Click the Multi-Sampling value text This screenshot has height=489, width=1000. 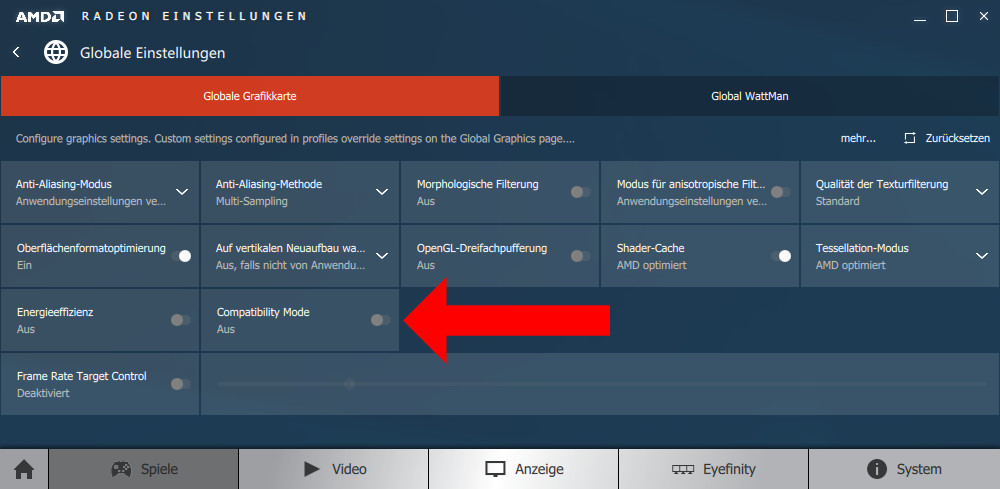click(x=252, y=201)
